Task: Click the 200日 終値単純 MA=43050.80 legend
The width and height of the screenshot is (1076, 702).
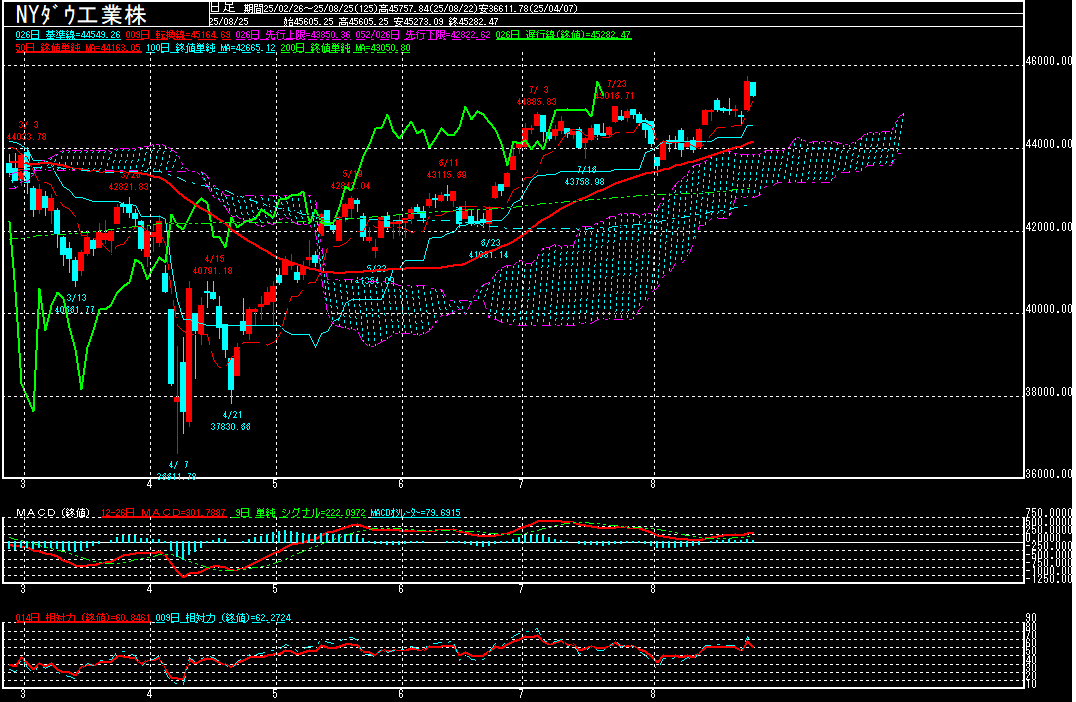Action: [346, 48]
